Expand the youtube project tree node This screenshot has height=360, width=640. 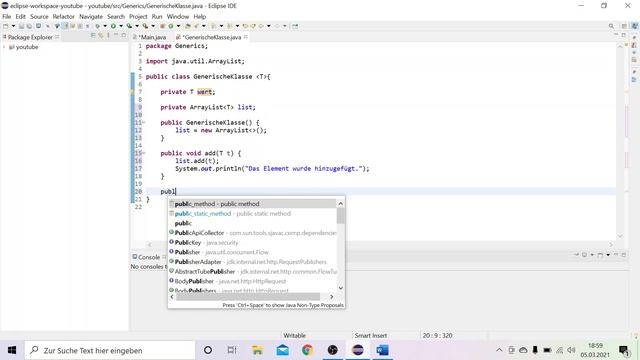(x=4, y=47)
